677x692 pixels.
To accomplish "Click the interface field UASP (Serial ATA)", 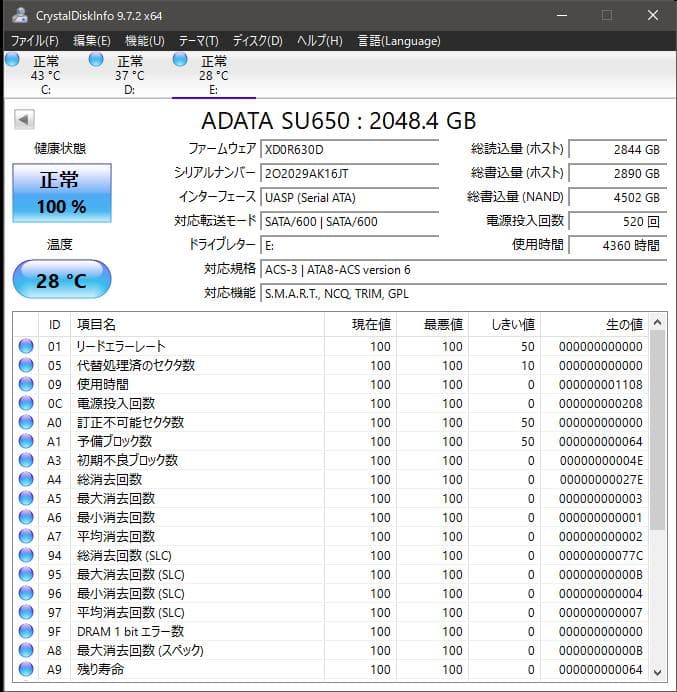I will [x=350, y=197].
